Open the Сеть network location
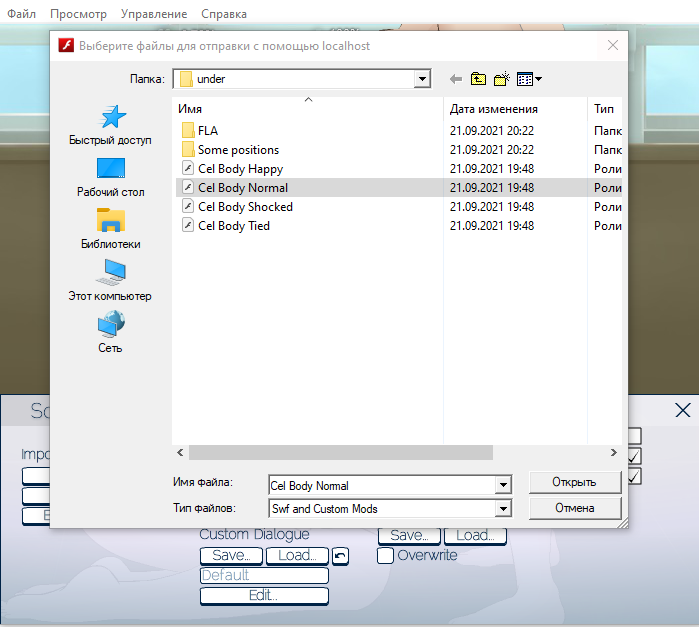 [110, 332]
